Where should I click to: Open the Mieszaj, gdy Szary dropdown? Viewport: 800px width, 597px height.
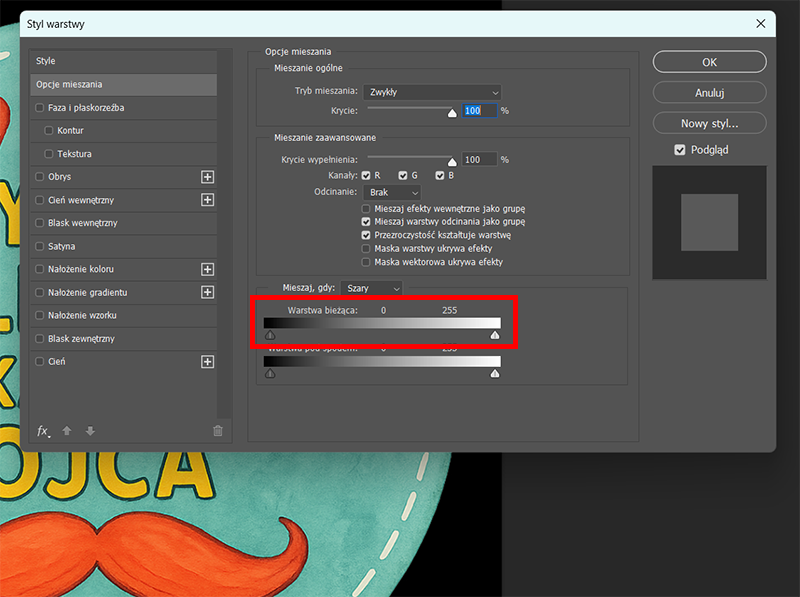pyautogui.click(x=372, y=288)
